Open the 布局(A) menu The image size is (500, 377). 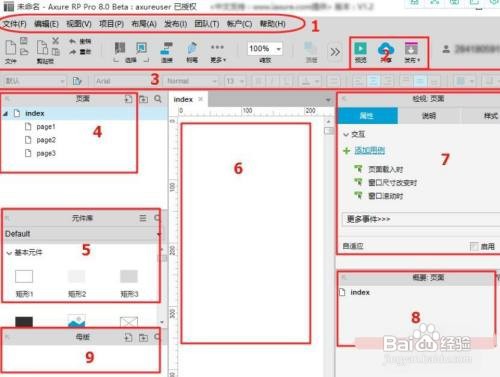pyautogui.click(x=144, y=24)
